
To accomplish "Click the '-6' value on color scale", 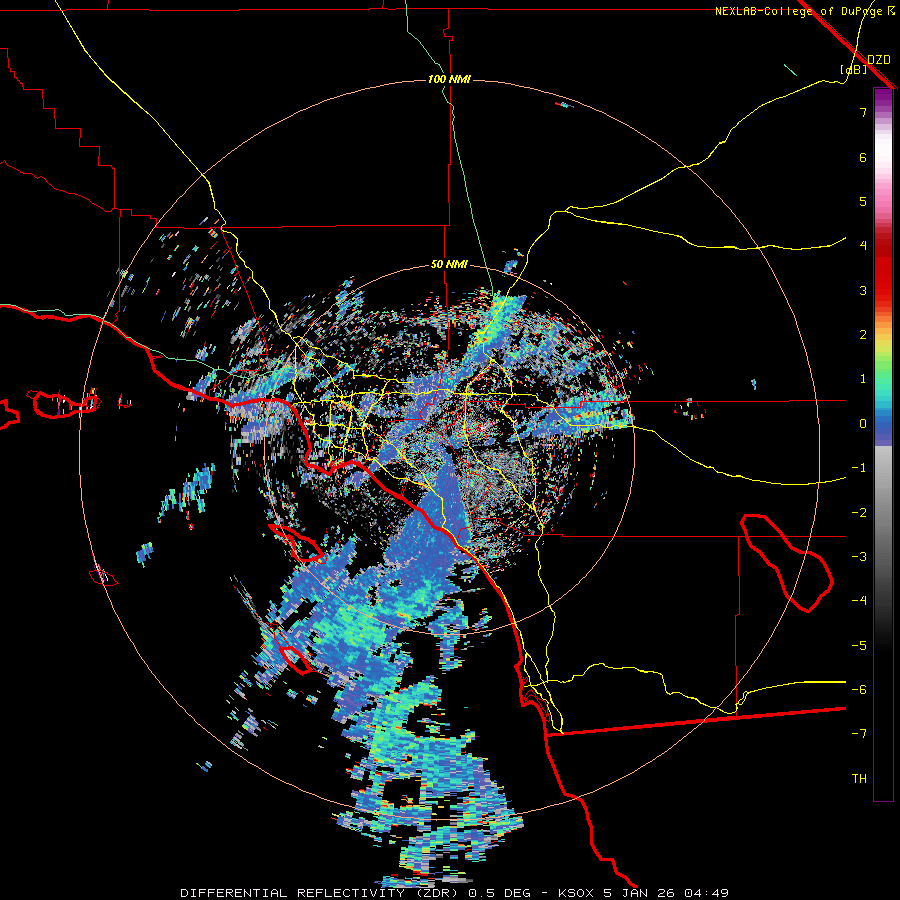I will pos(859,690).
